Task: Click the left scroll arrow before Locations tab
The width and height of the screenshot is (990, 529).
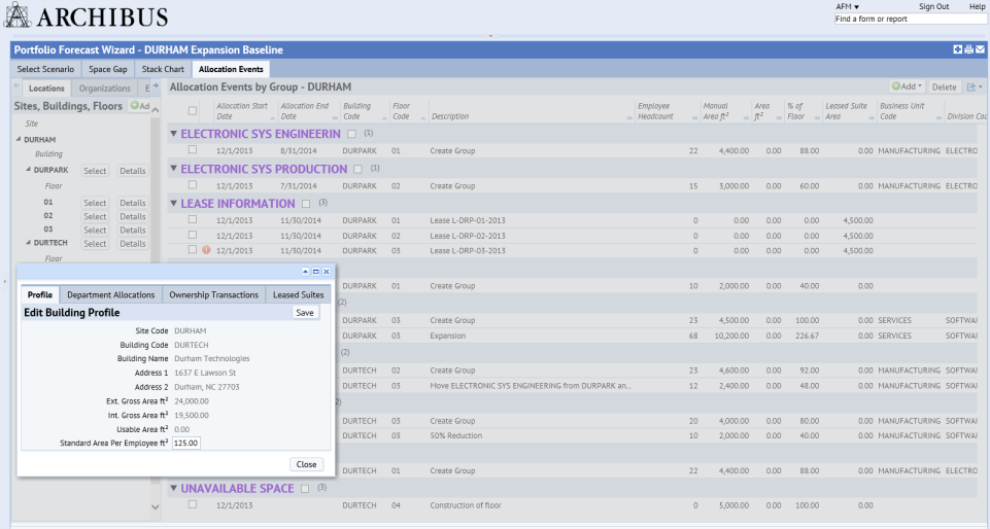Action: point(17,86)
